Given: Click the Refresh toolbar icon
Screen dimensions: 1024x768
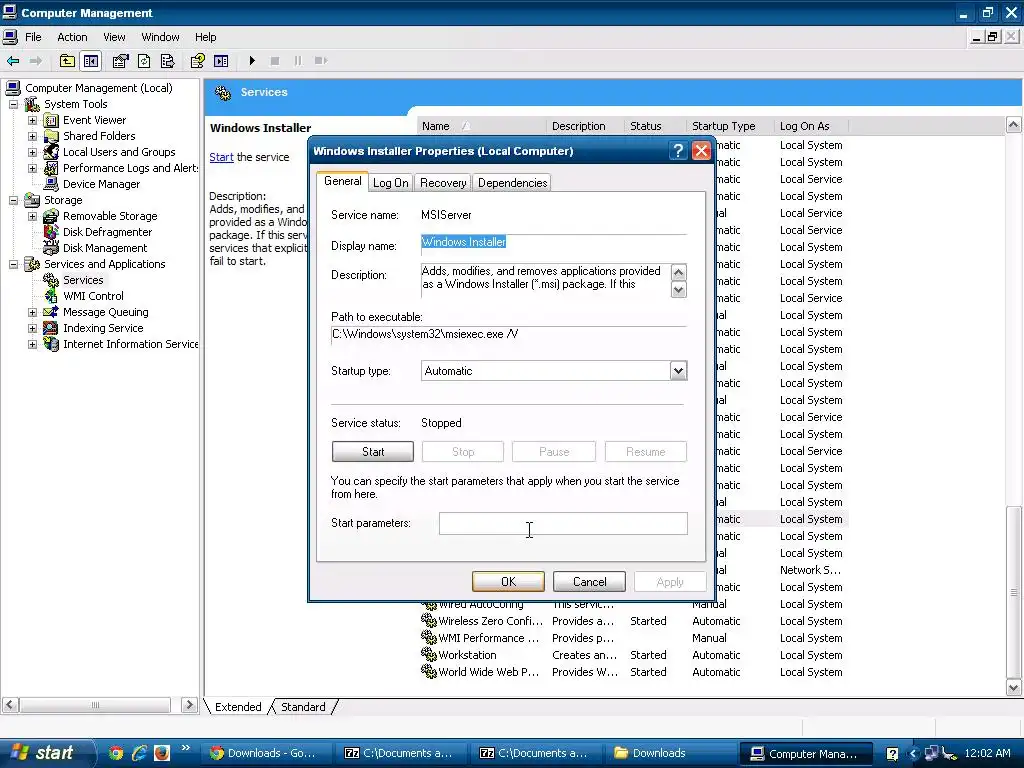Looking at the screenshot, I should click(x=144, y=61).
